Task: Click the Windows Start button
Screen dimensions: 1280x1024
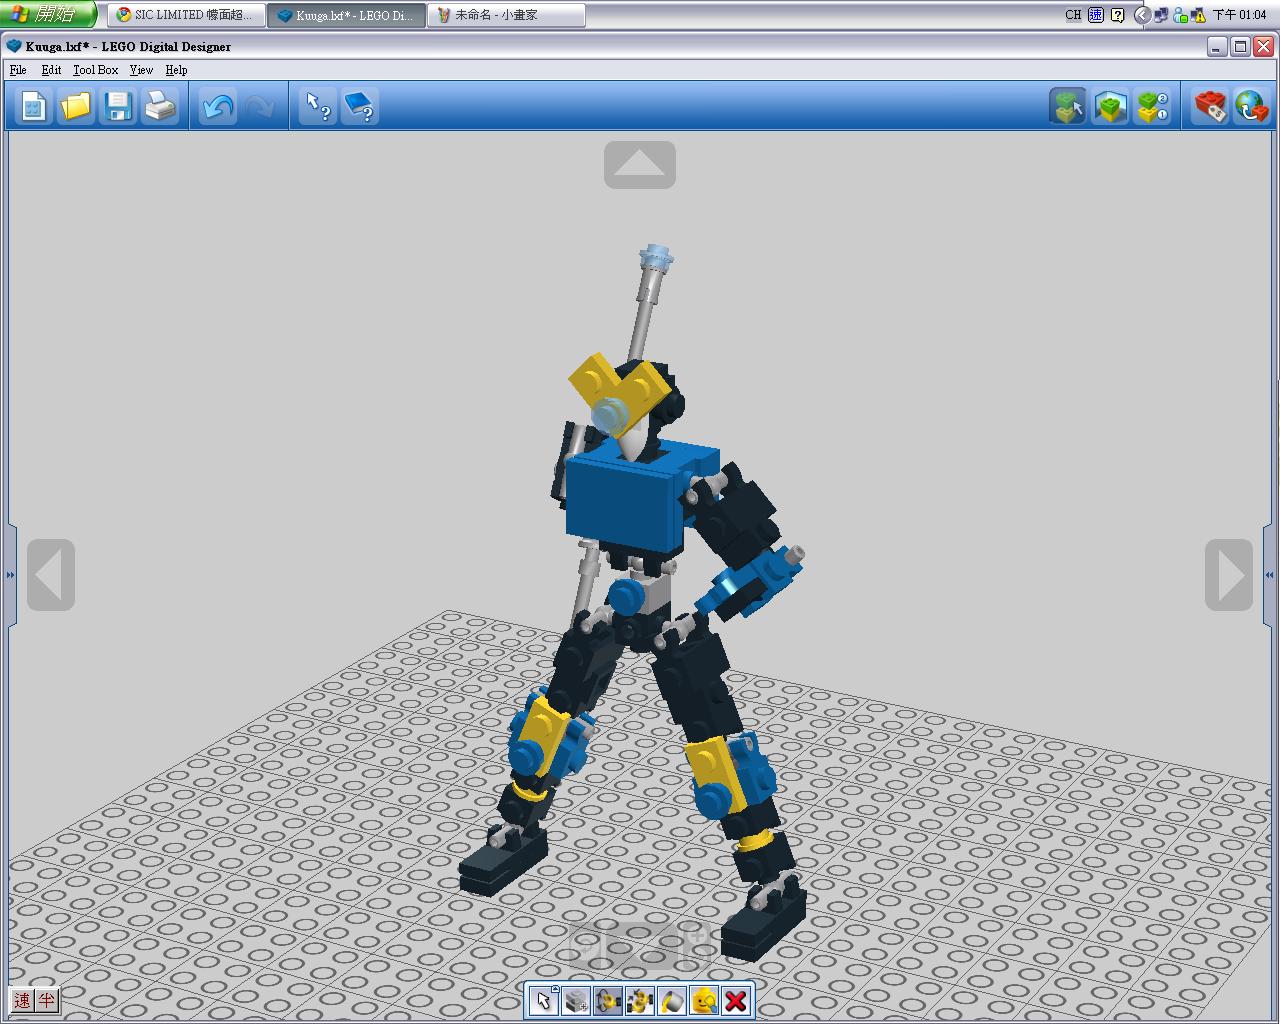Action: tap(49, 15)
